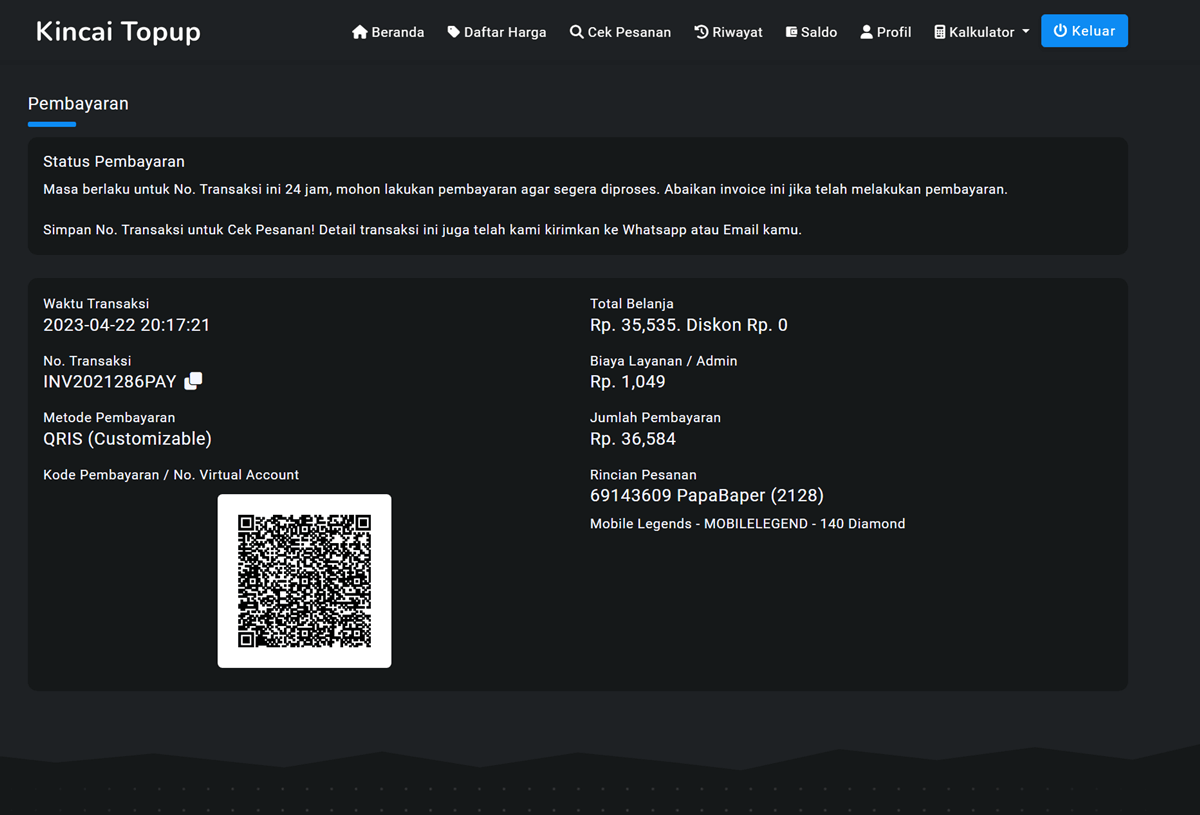Click the admin fee Rp. 1,049
The height and width of the screenshot is (815, 1200).
pos(628,382)
